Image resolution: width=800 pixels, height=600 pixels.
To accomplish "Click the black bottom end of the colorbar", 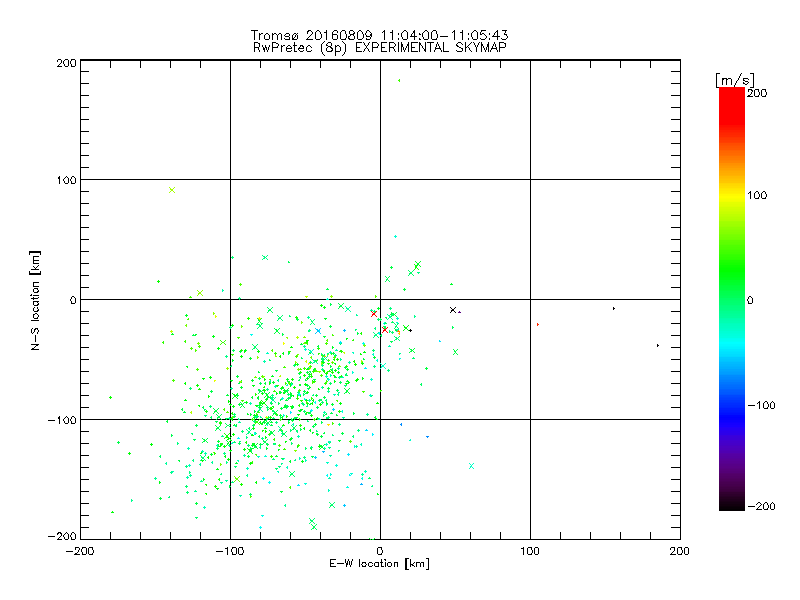I will (x=732, y=505).
